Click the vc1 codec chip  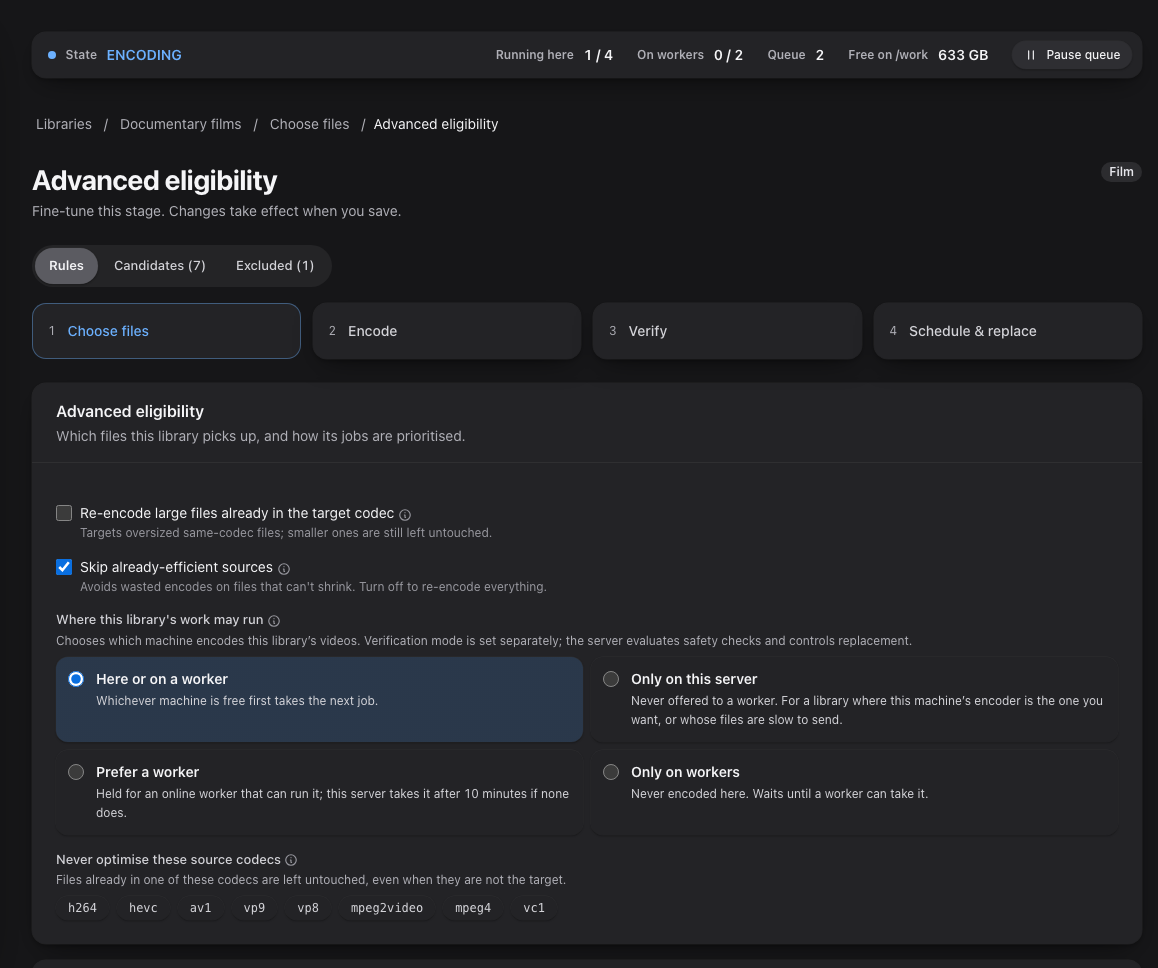tap(534, 908)
